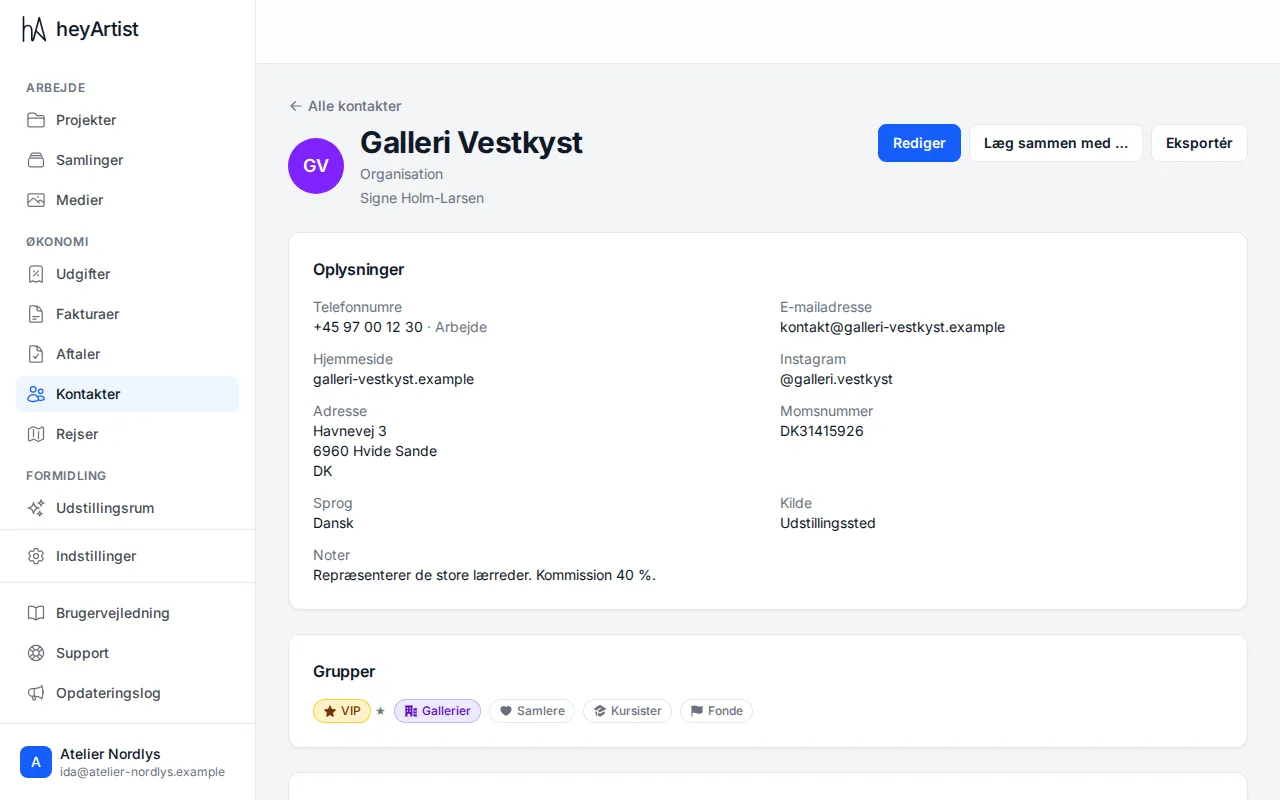
Task: Click the Udstillingsrum sparkle icon
Action: click(36, 508)
